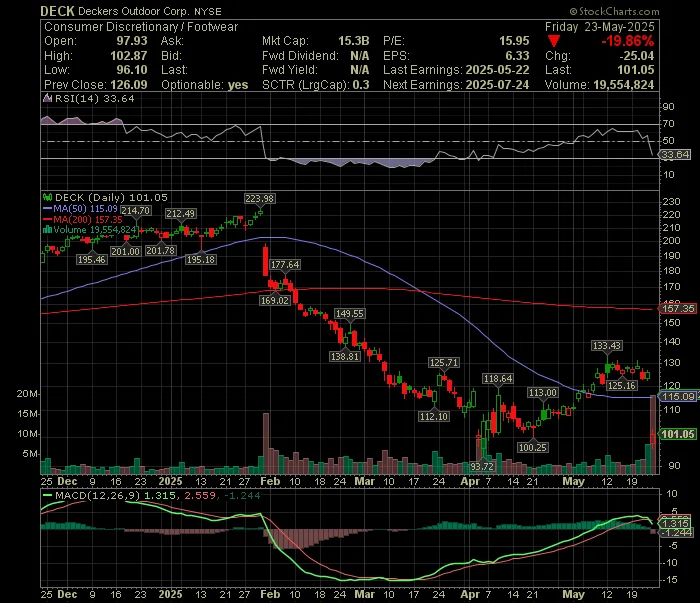The image size is (700, 603).
Task: Click the 1.315 MACD axis tag
Action: tap(675, 524)
